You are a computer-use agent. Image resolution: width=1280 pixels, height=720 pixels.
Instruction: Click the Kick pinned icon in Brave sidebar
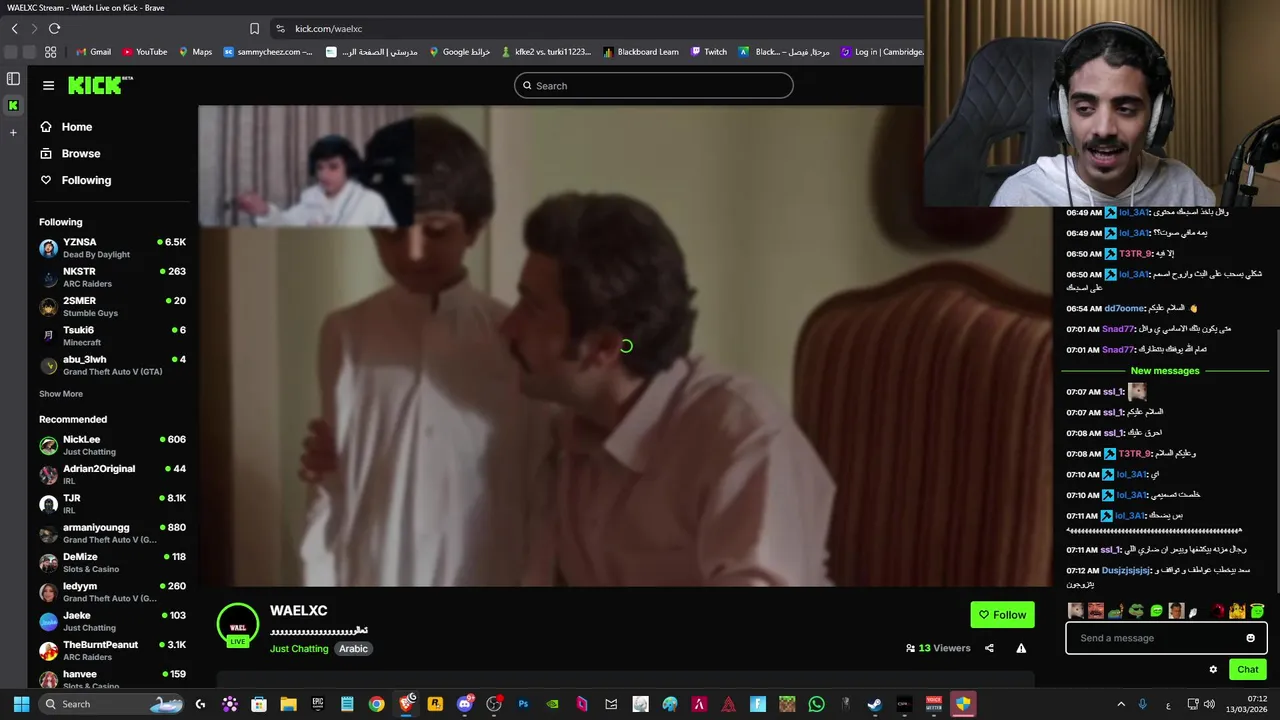(x=13, y=105)
